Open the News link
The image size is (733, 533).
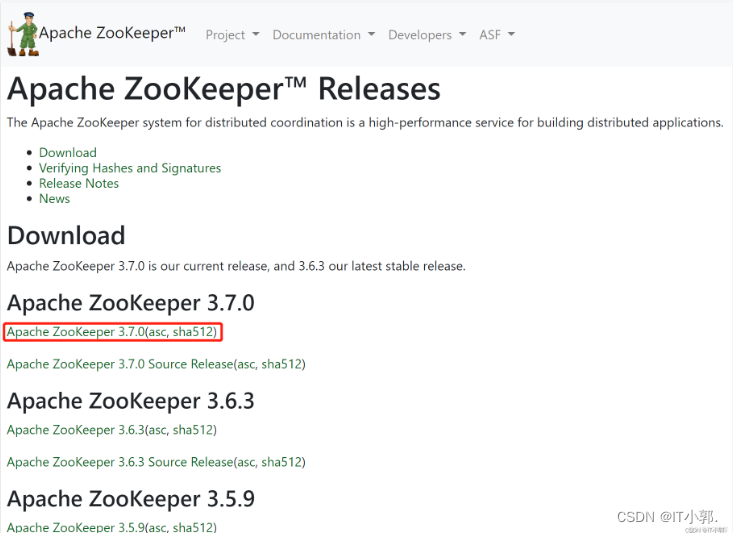tap(54, 199)
